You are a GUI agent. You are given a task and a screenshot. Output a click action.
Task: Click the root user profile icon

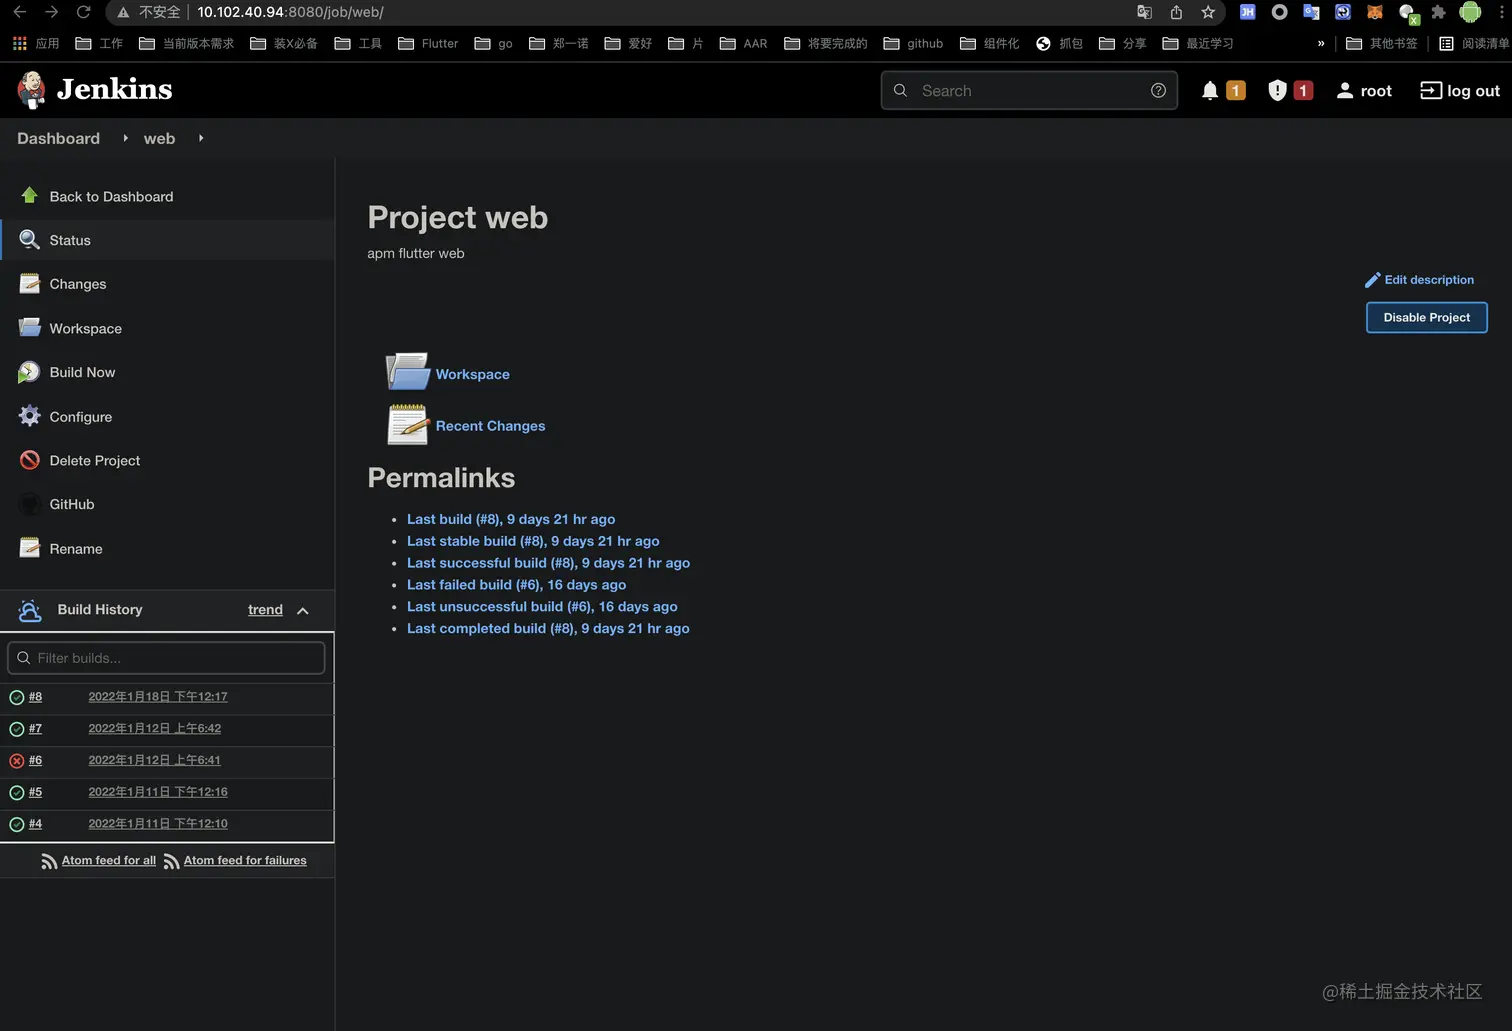pos(1345,91)
